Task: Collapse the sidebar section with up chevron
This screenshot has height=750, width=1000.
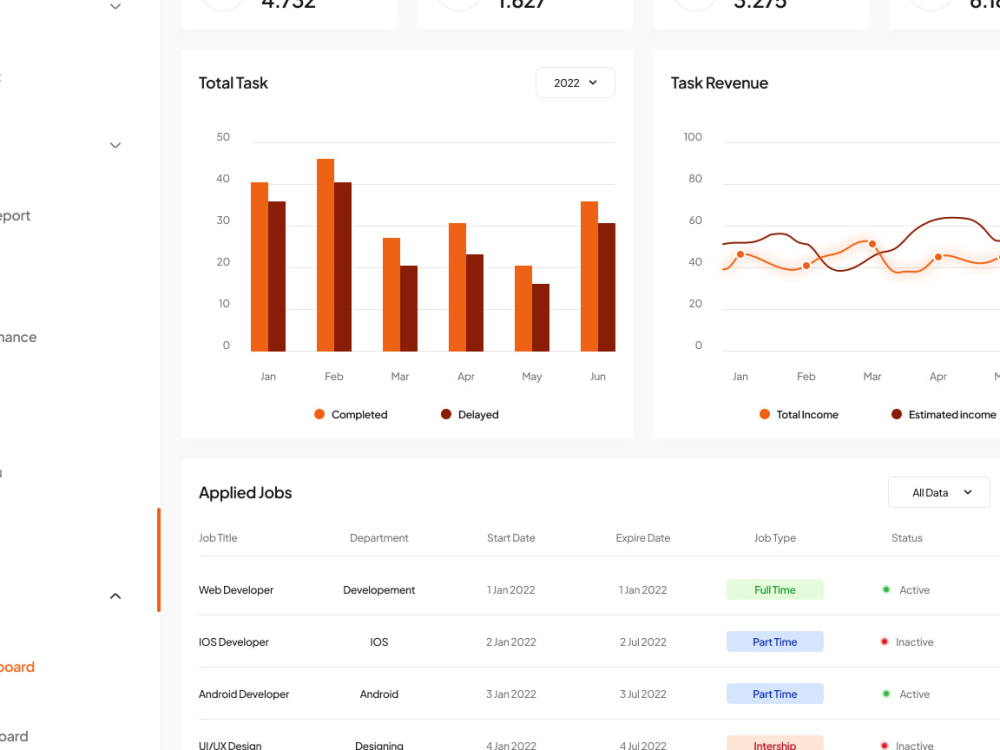Action: 115,596
